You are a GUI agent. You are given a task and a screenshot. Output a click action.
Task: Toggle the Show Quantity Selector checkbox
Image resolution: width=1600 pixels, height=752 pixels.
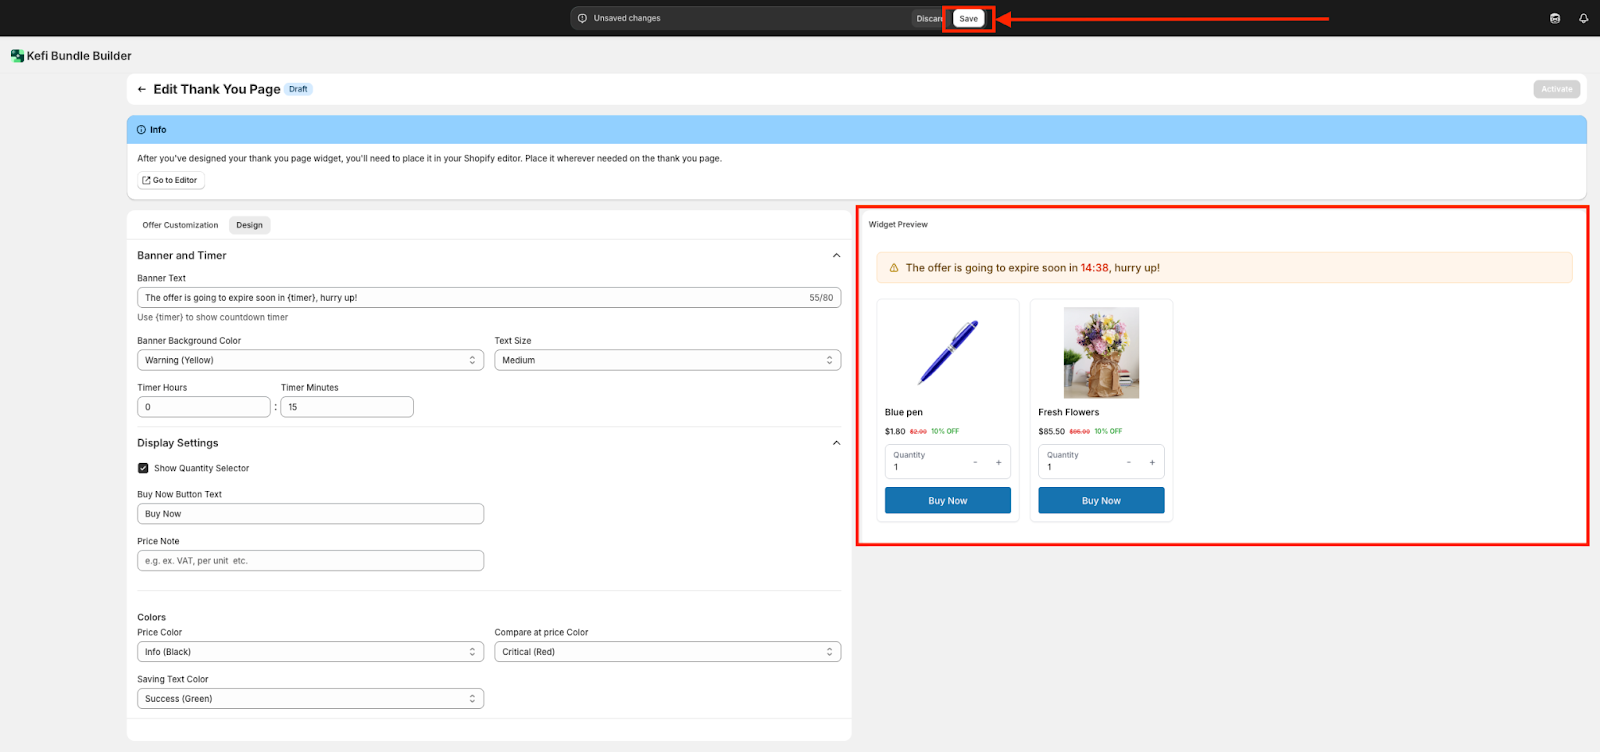[143, 468]
